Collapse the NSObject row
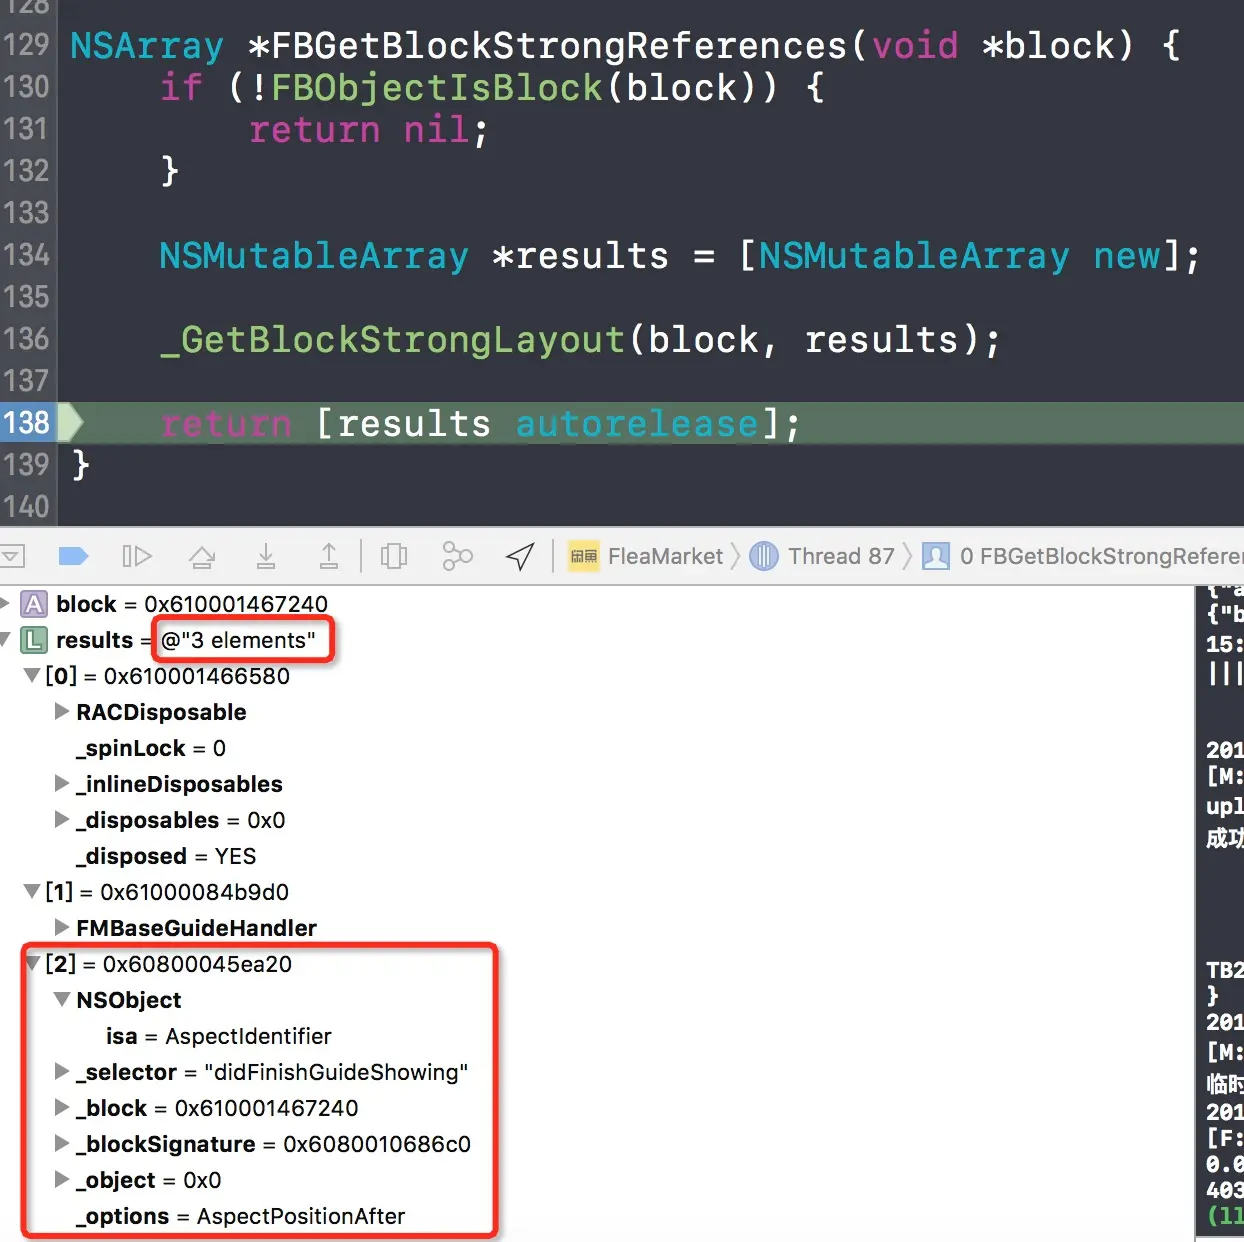The image size is (1244, 1242). click(62, 1000)
